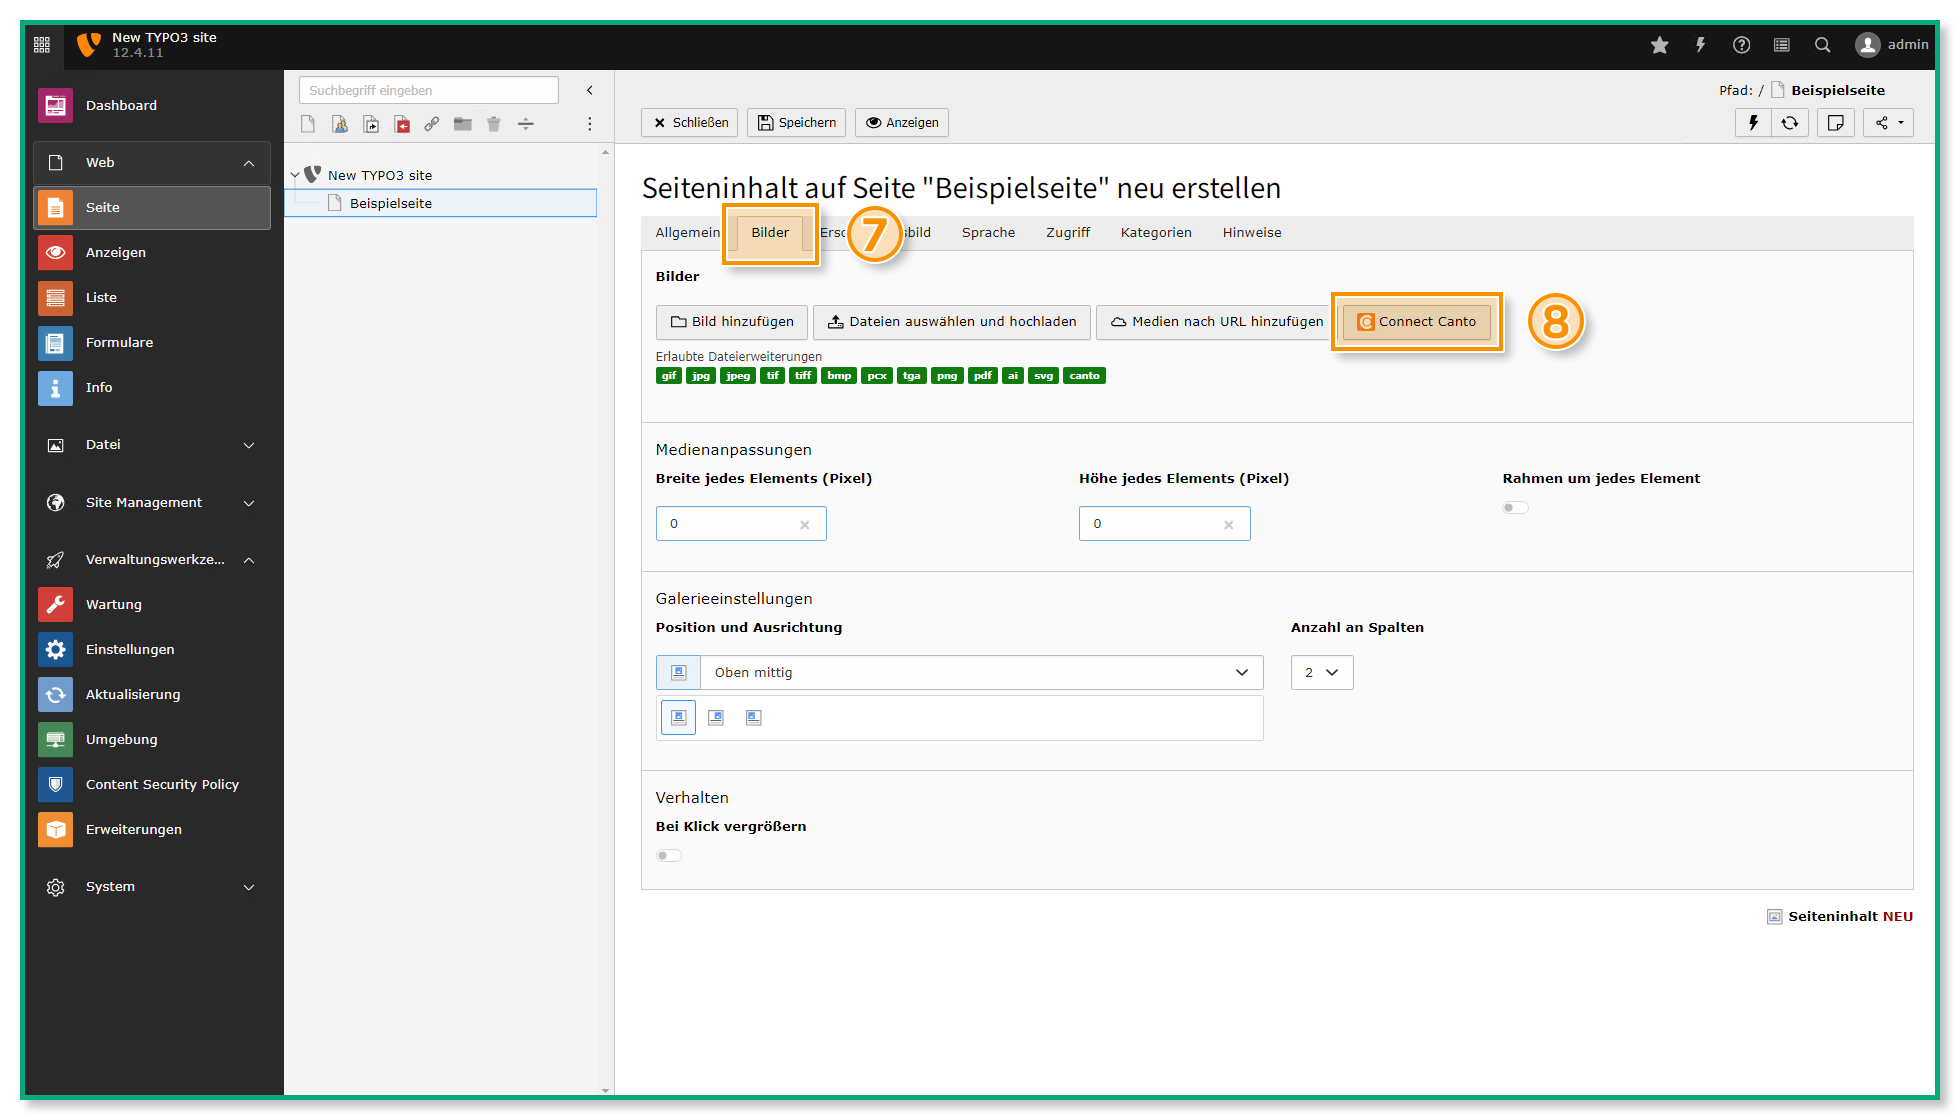Viewport: 1960px width, 1120px height.
Task: Clear the Breite field value
Action: 805,524
